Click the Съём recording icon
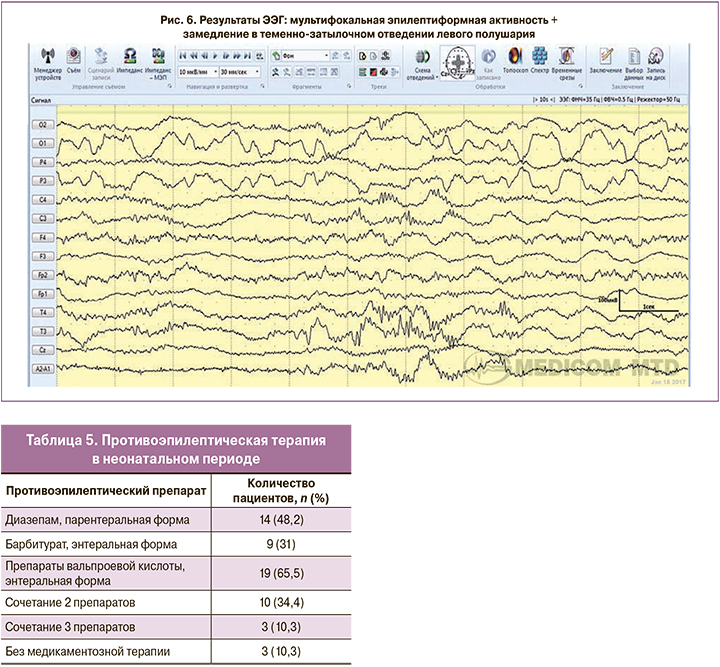The height and width of the screenshot is (667, 720). click(x=73, y=58)
